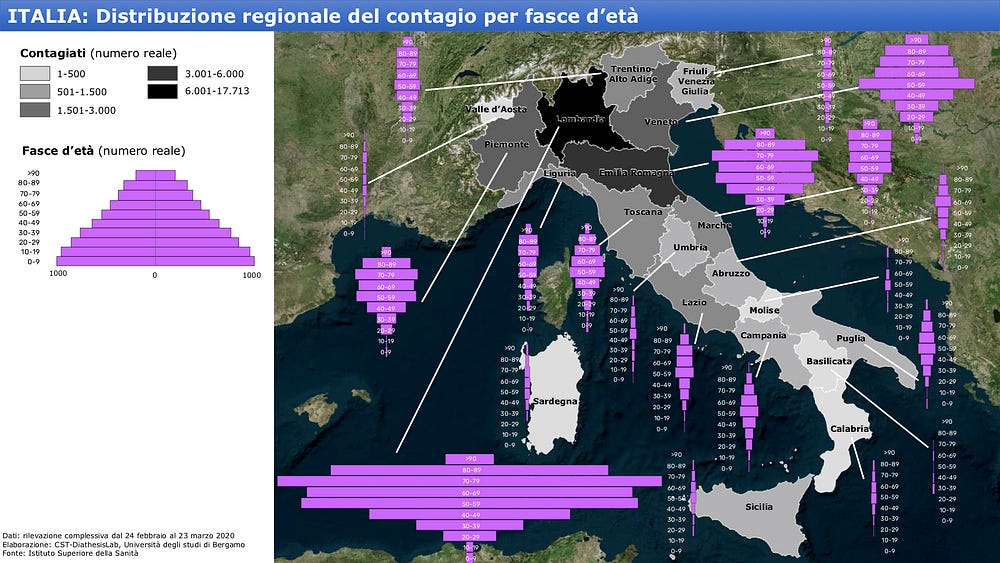This screenshot has height=563, width=1000.
Task: Click the 0-9 bar in the legend age pyramid
Action: pos(156,261)
